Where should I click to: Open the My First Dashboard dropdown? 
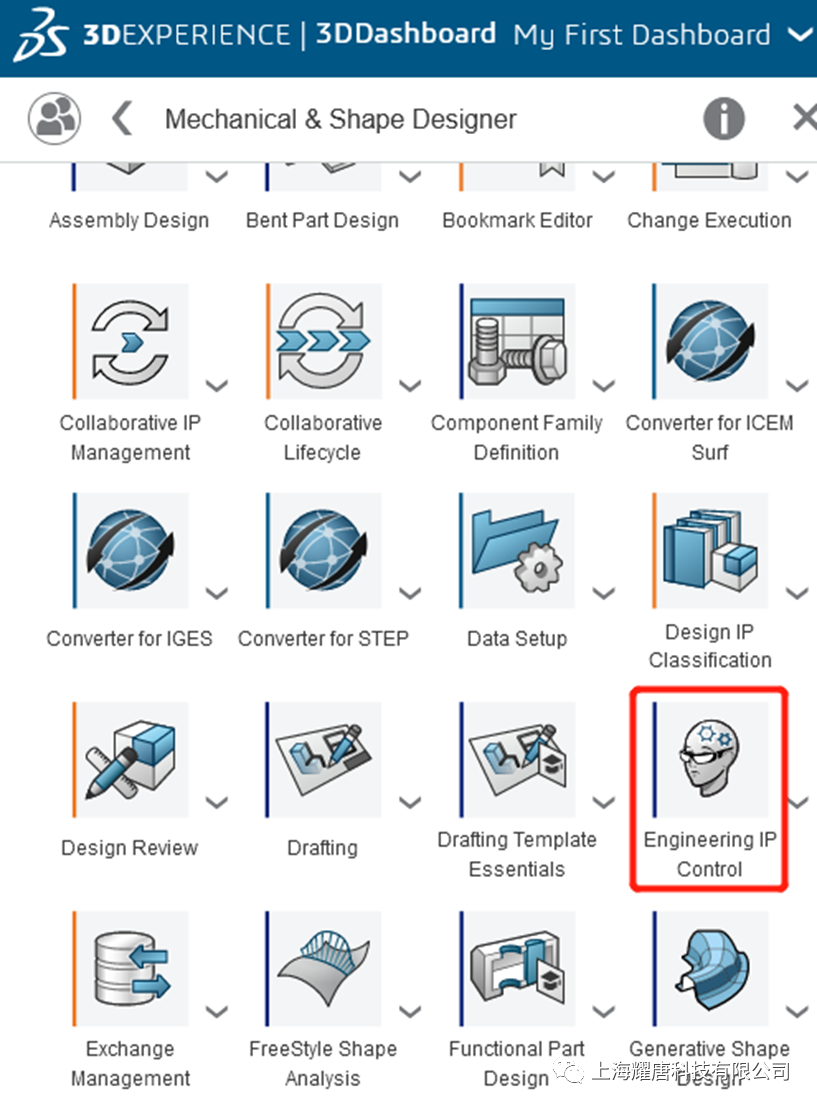click(x=801, y=35)
